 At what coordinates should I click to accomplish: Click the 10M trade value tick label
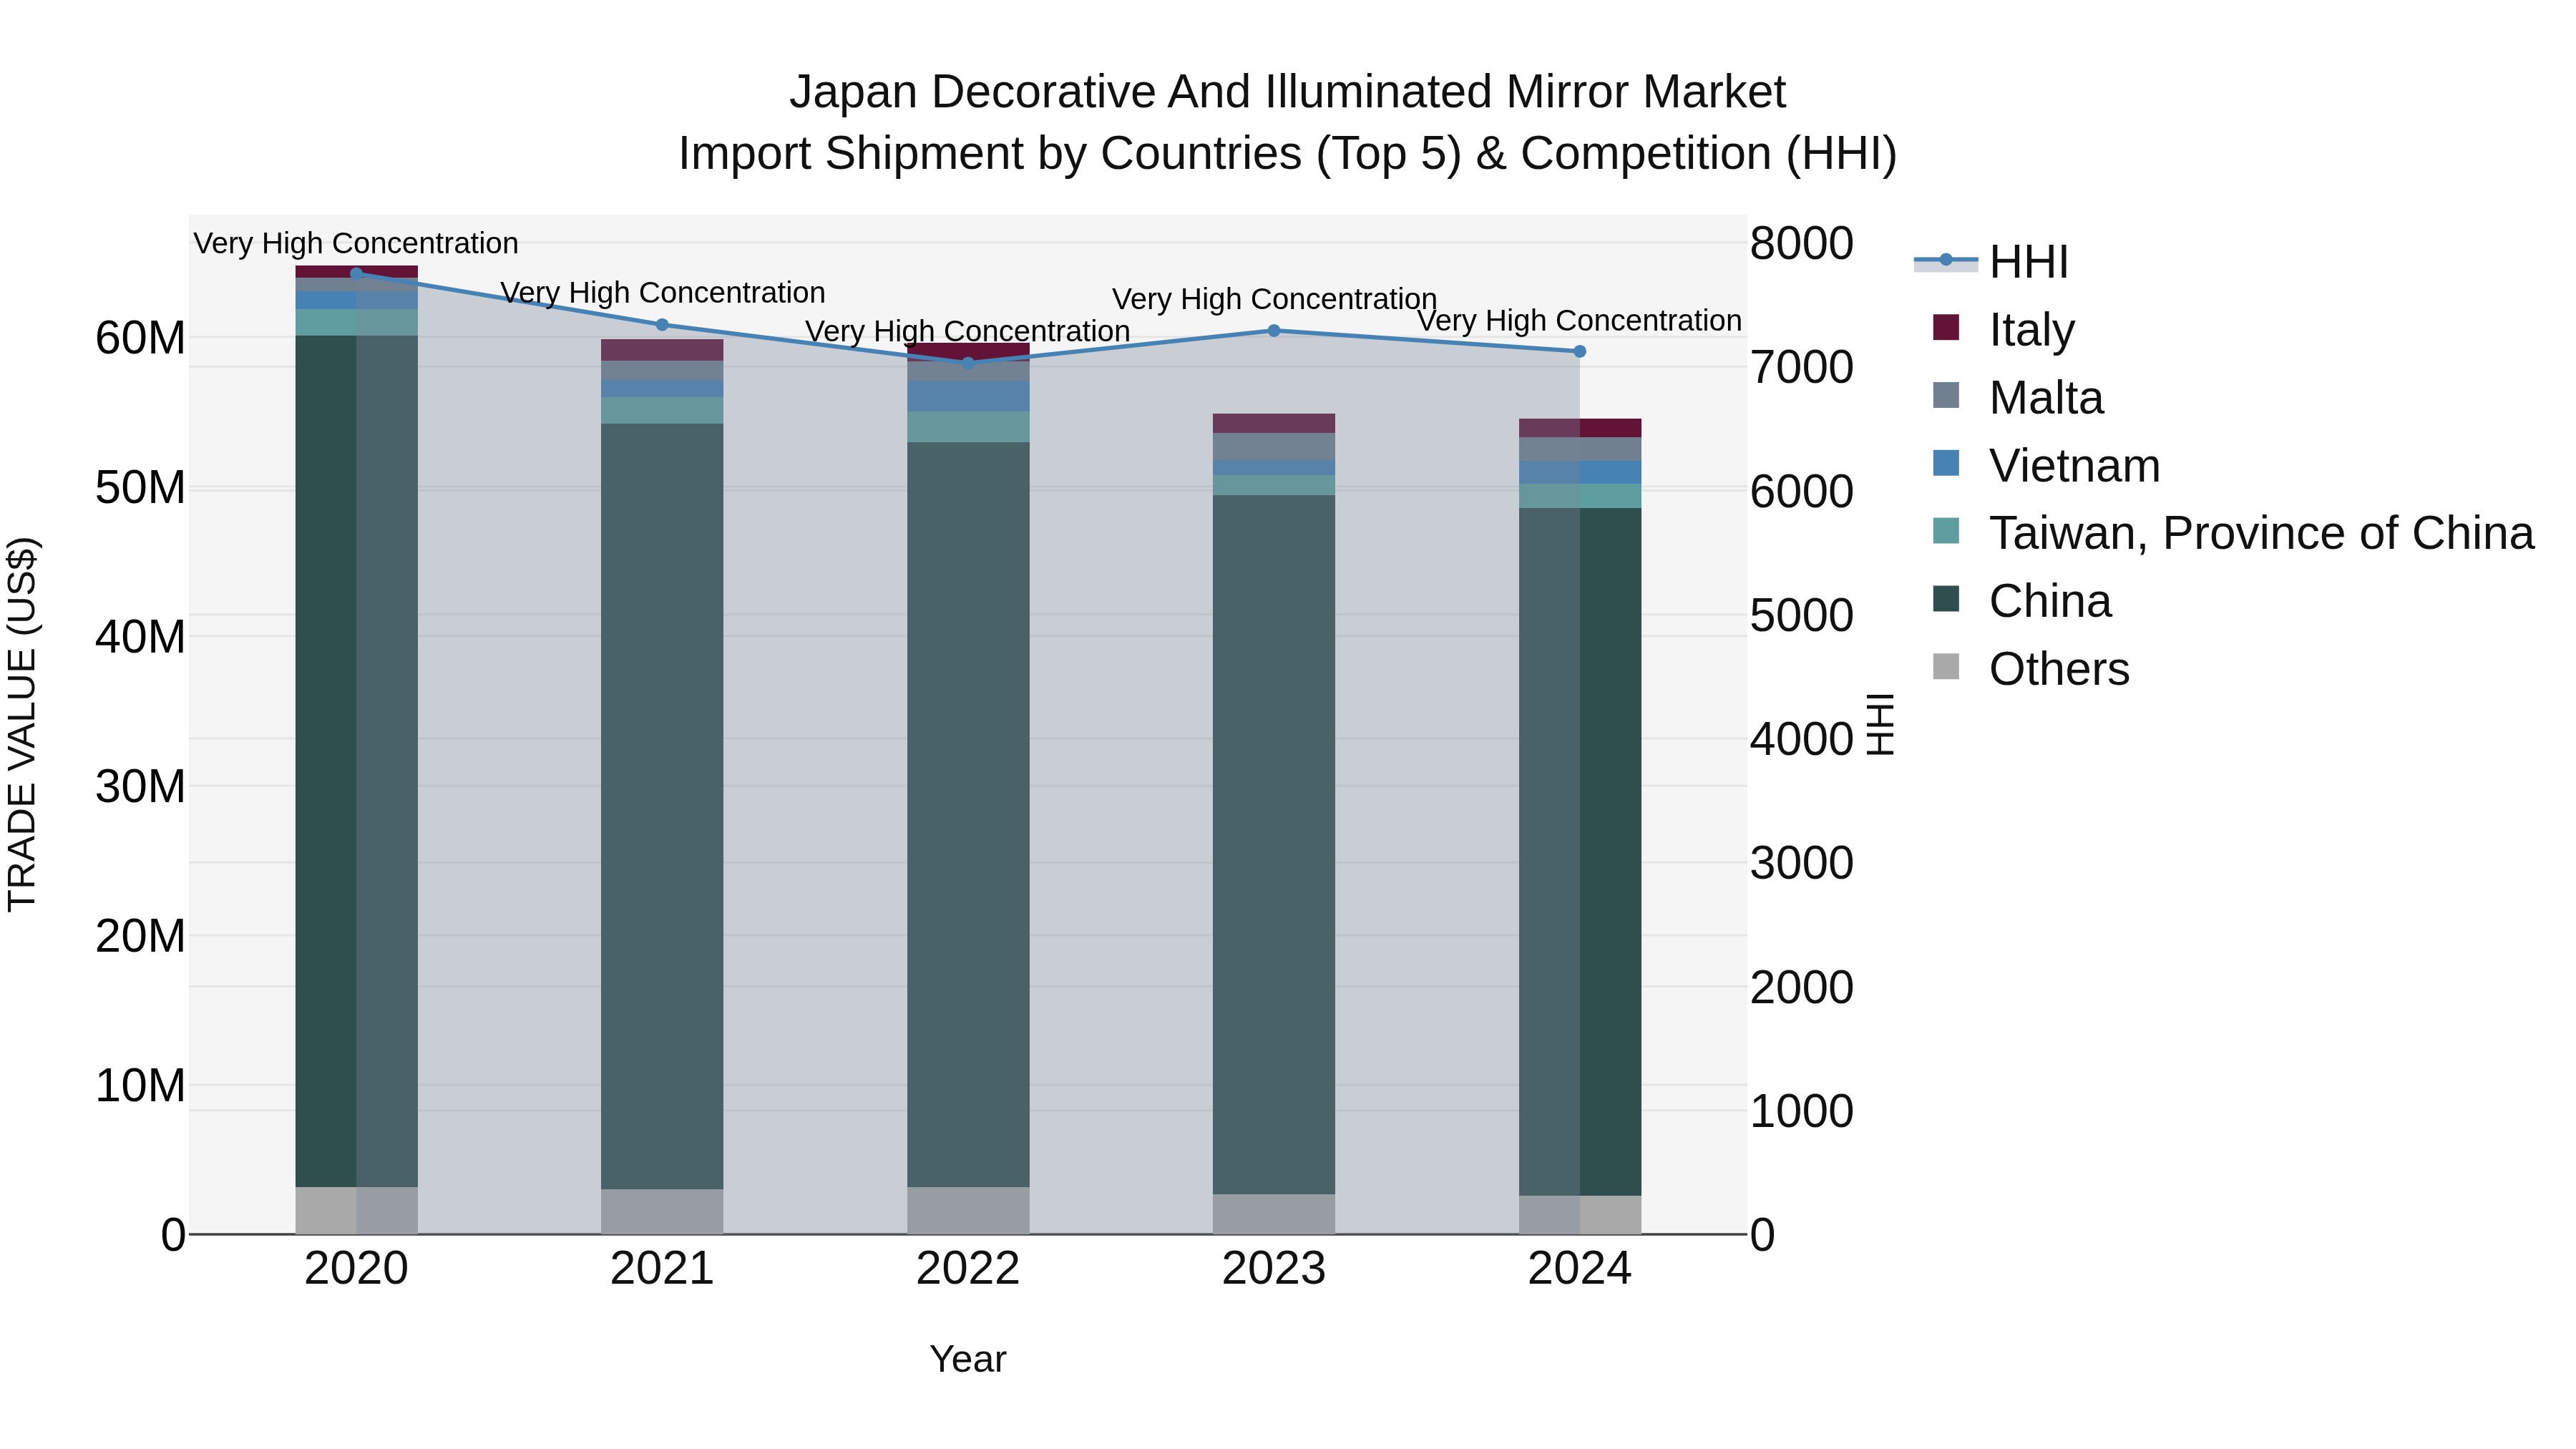(x=140, y=1086)
